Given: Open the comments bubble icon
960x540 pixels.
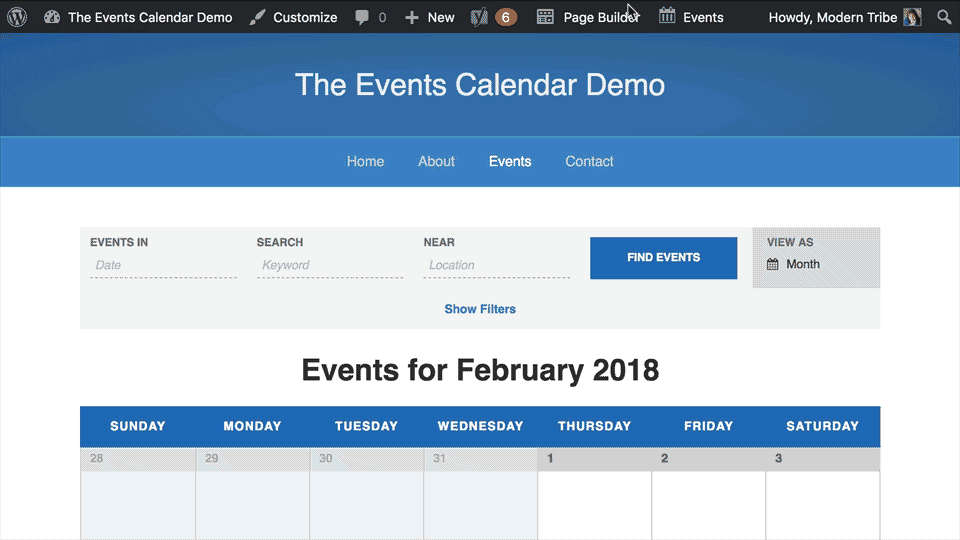Looking at the screenshot, I should coord(362,17).
